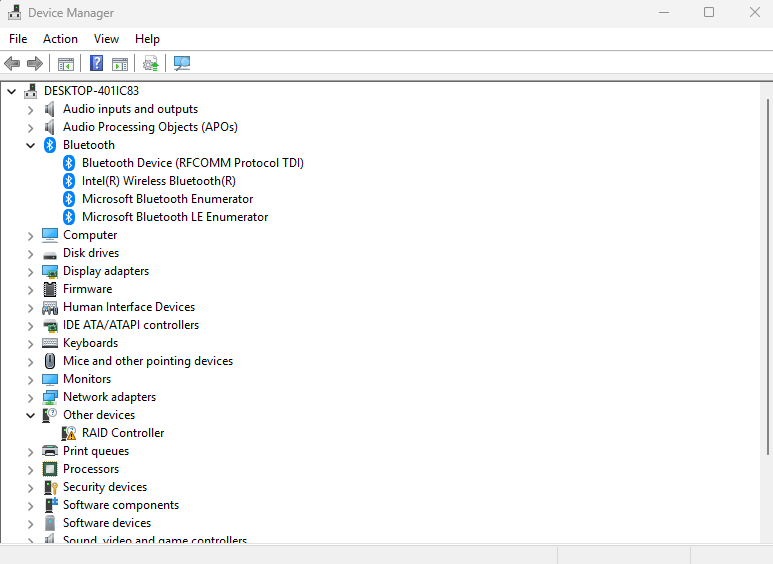Click the Print queues printer icon

click(x=50, y=451)
